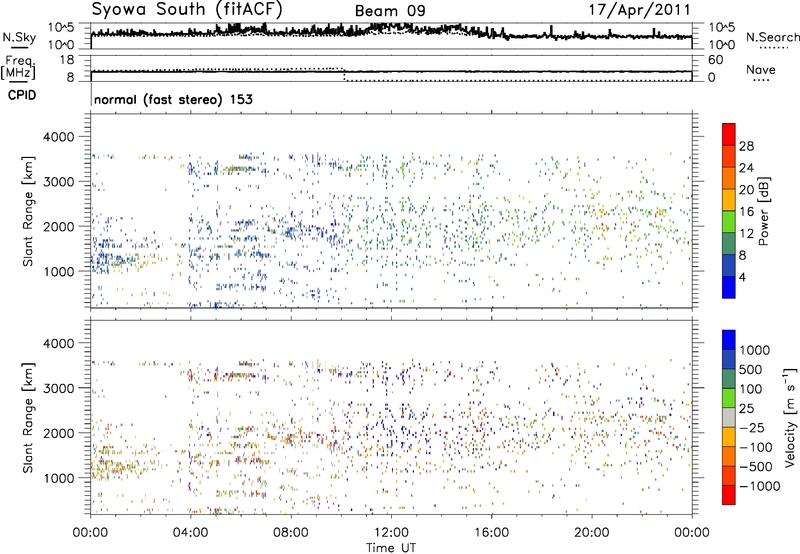
Task: Select the 1000 km tick in velocity panel
Action: coord(58,478)
